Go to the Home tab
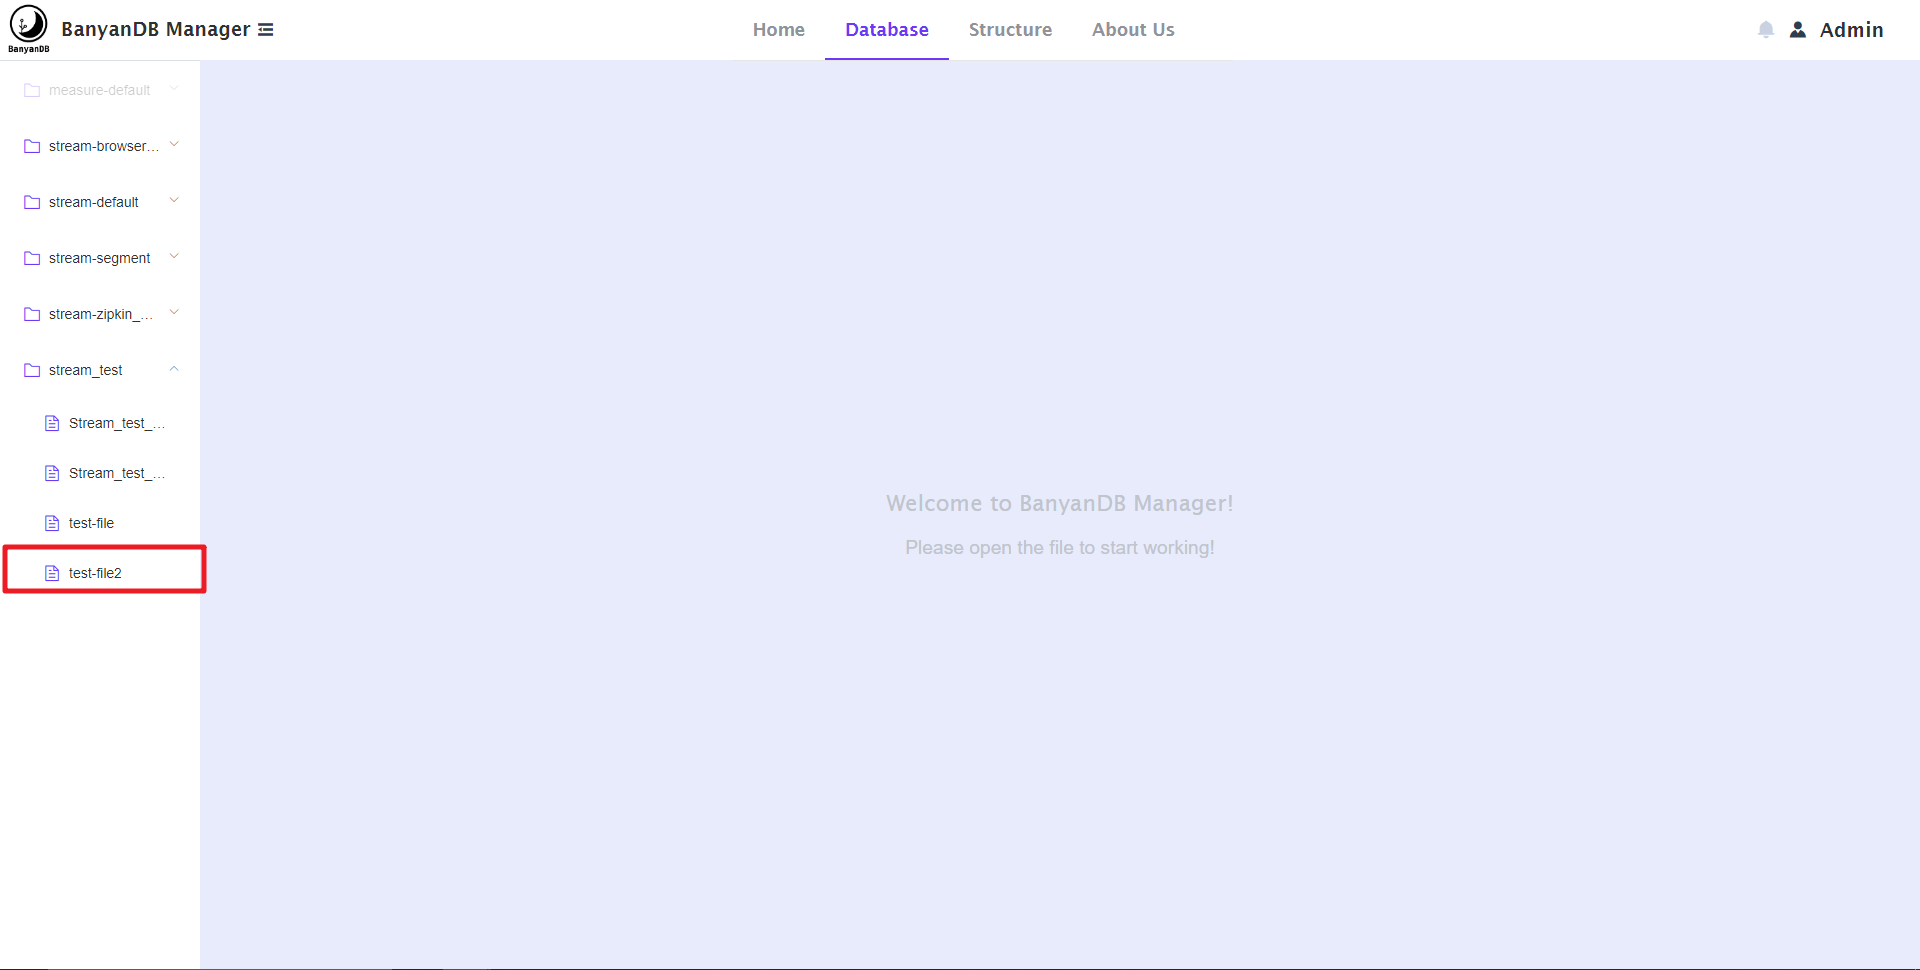 [779, 30]
